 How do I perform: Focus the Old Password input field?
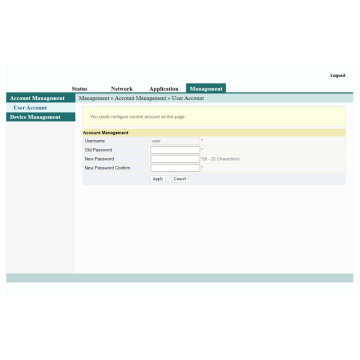pyautogui.click(x=175, y=150)
